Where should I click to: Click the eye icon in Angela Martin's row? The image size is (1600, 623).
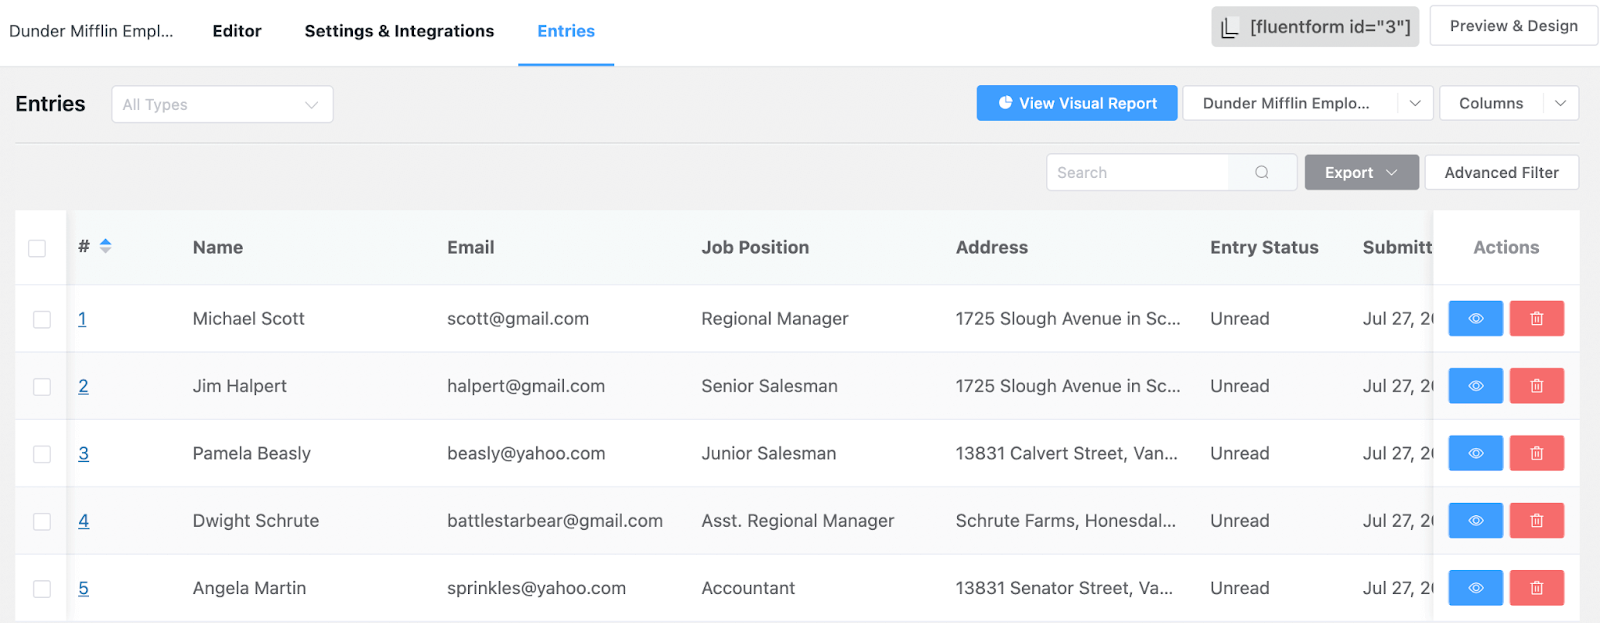(1475, 588)
